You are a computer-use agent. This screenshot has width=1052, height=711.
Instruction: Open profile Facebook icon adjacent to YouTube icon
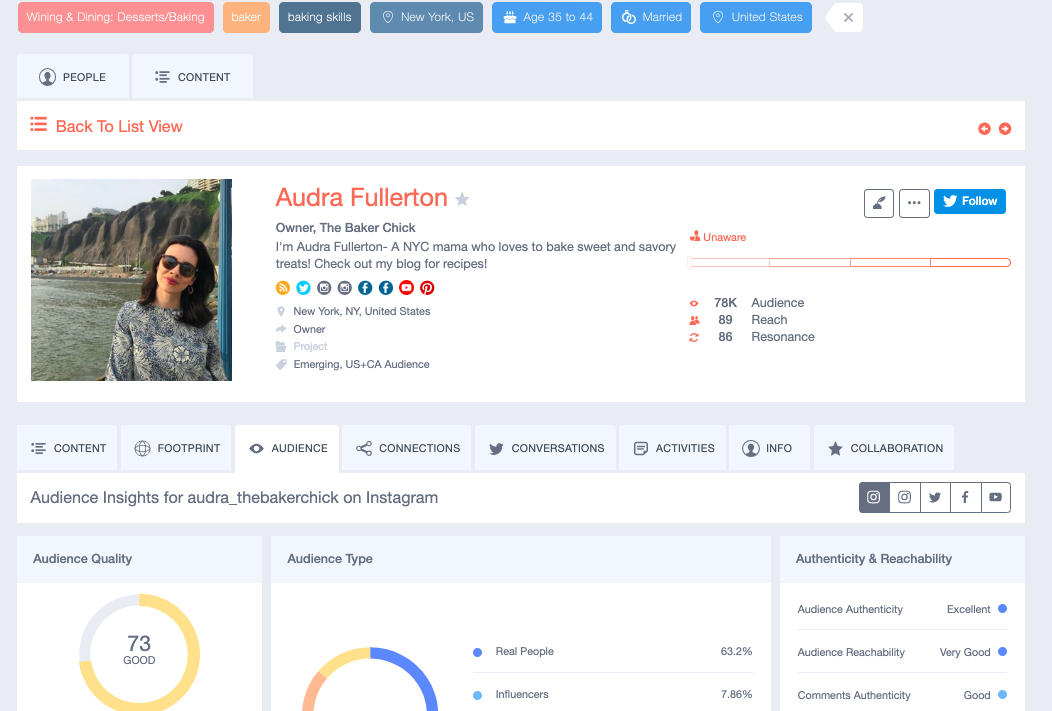[386, 288]
